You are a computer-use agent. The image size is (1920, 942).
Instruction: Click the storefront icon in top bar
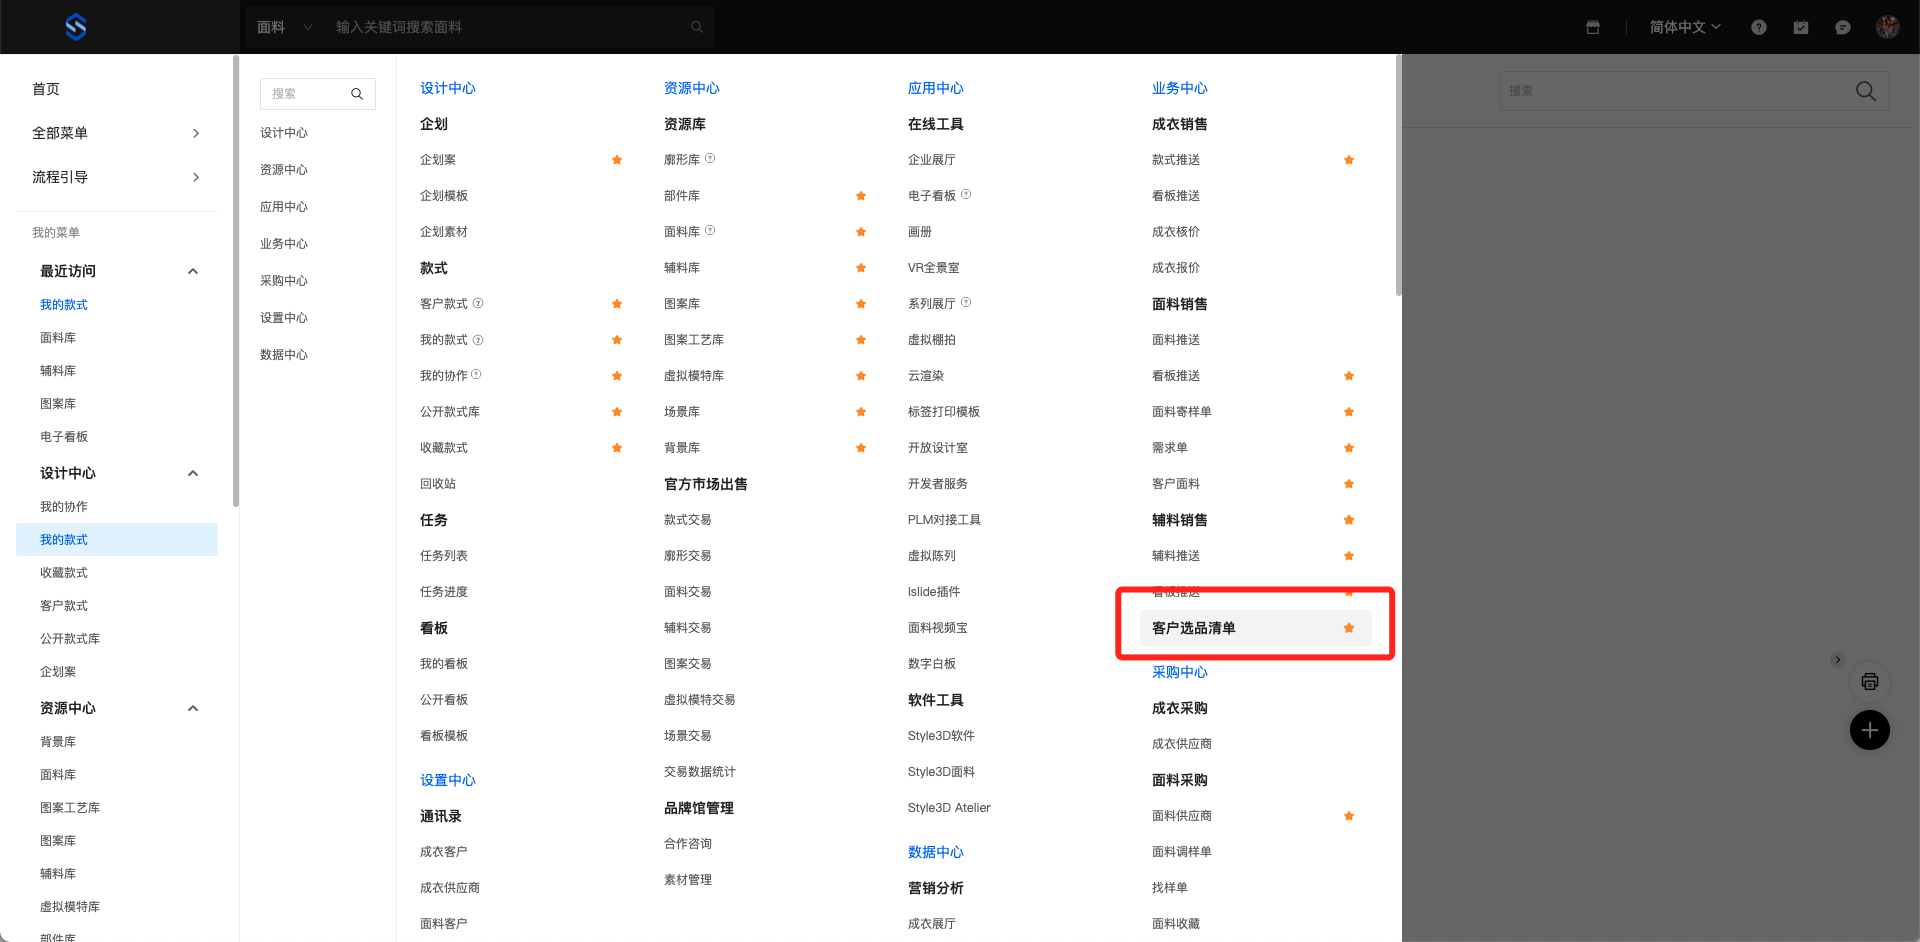pyautogui.click(x=1593, y=28)
